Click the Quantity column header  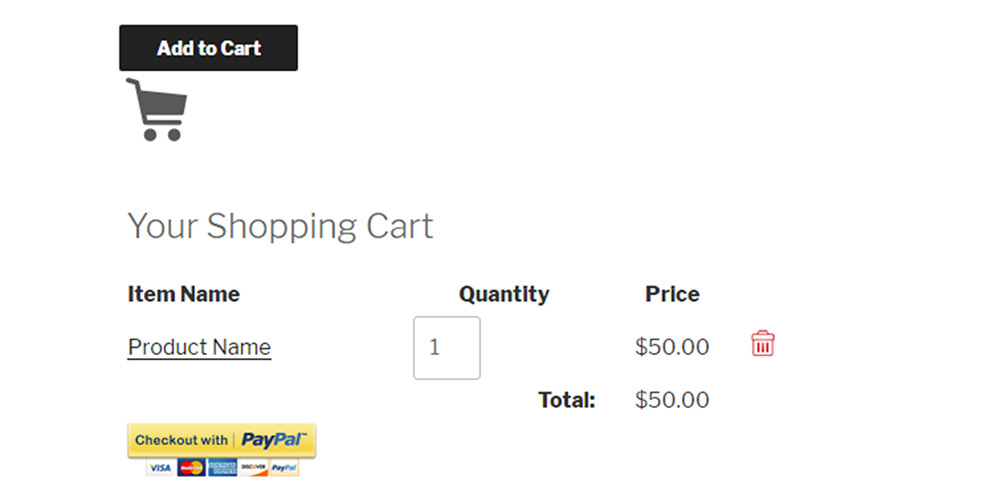tap(504, 294)
